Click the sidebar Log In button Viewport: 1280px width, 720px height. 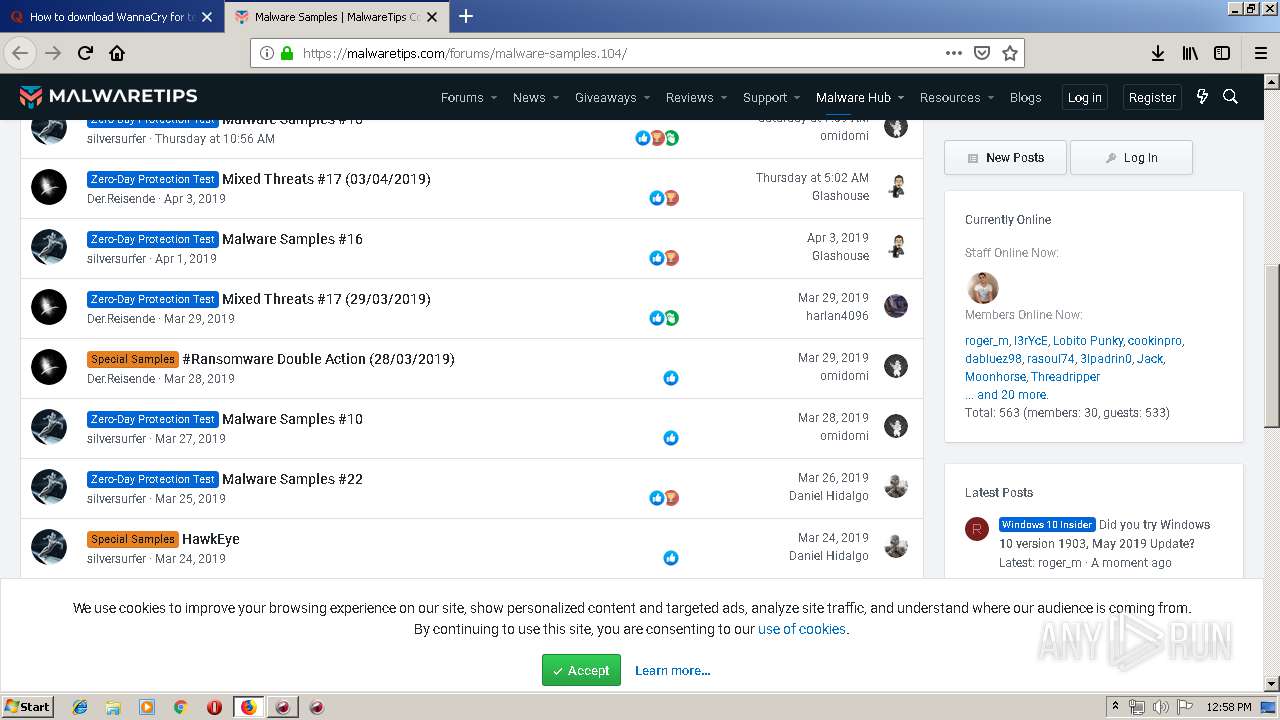tap(1131, 158)
